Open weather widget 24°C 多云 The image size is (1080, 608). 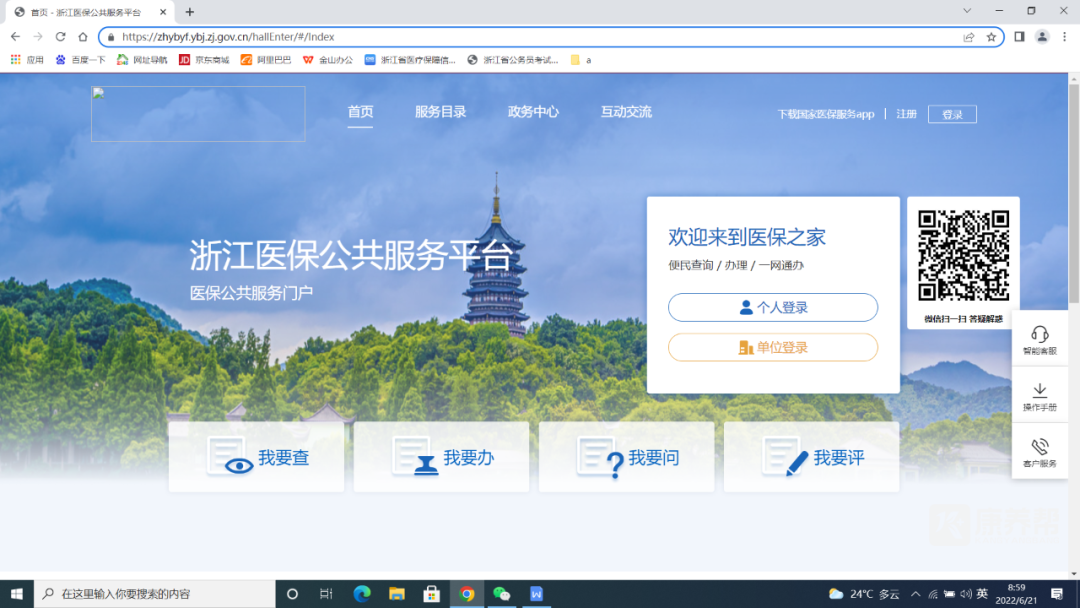click(x=864, y=594)
